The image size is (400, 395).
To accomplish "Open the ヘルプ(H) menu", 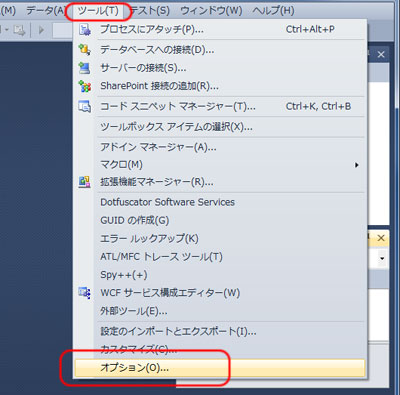I will coord(273,11).
